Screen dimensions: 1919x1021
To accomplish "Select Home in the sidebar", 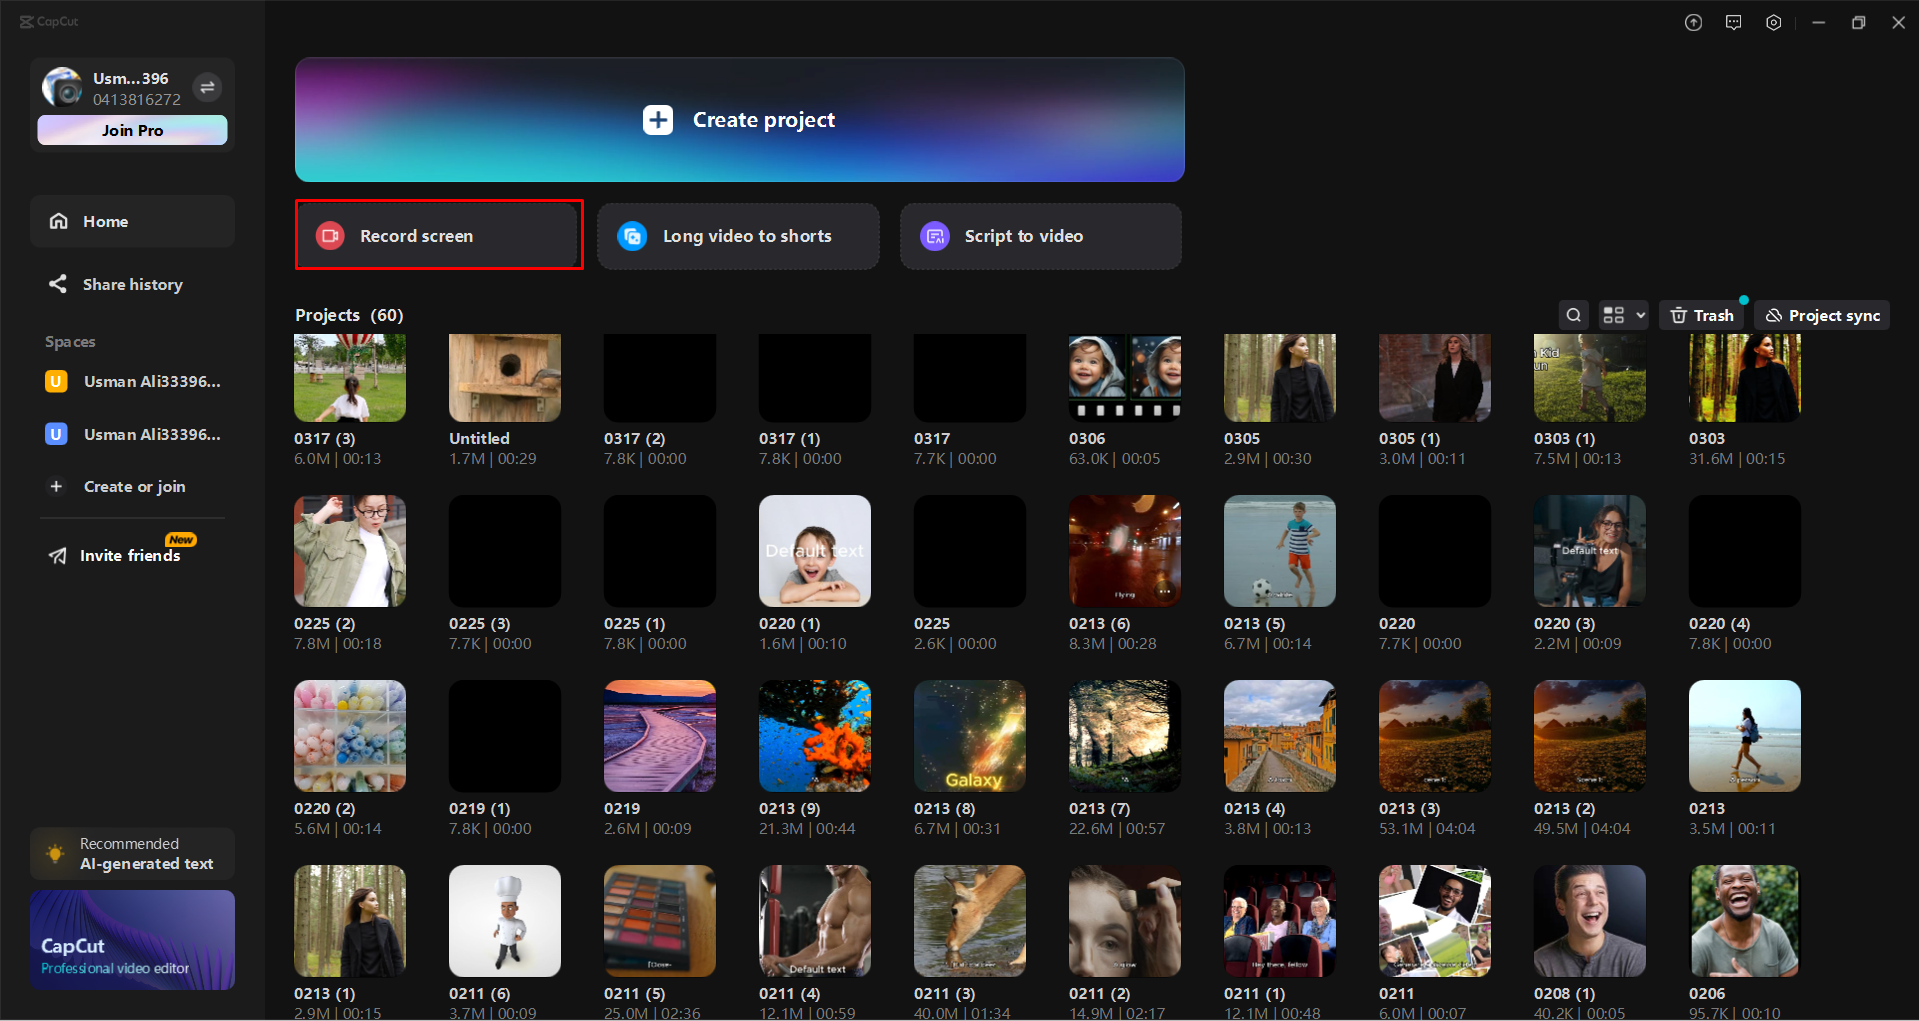I will point(105,221).
